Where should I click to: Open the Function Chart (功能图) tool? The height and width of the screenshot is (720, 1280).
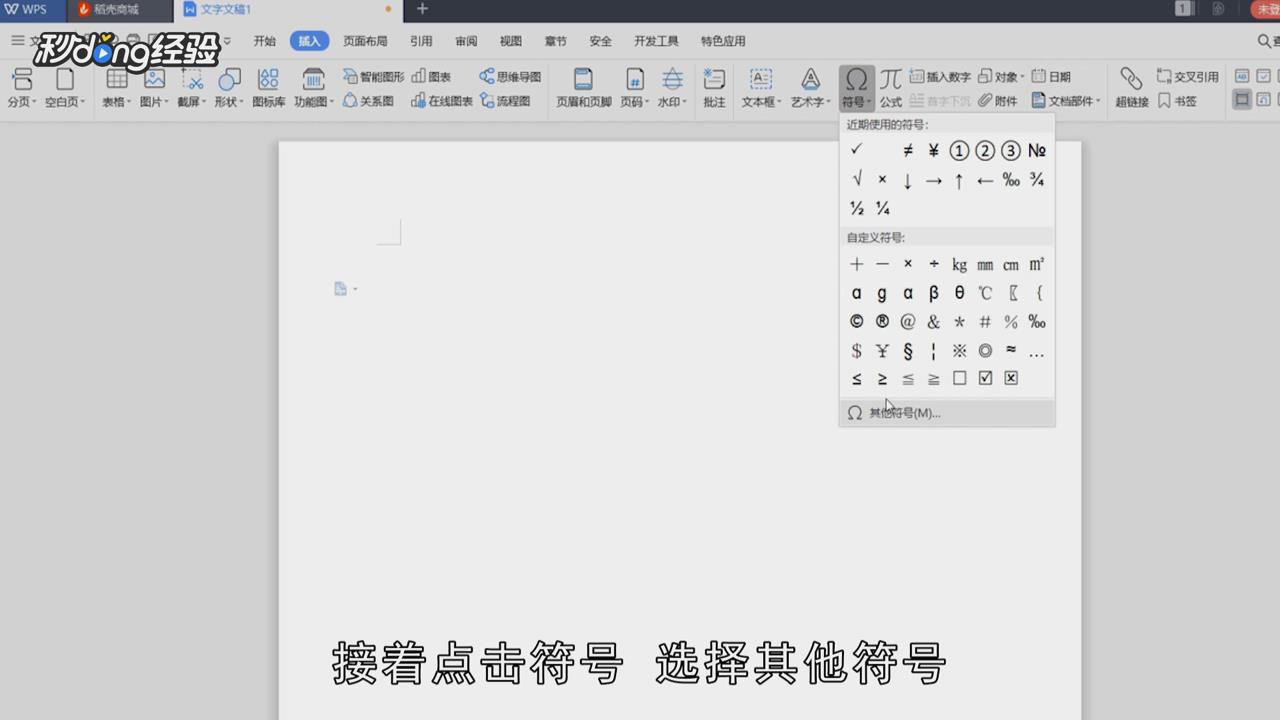tap(313, 88)
